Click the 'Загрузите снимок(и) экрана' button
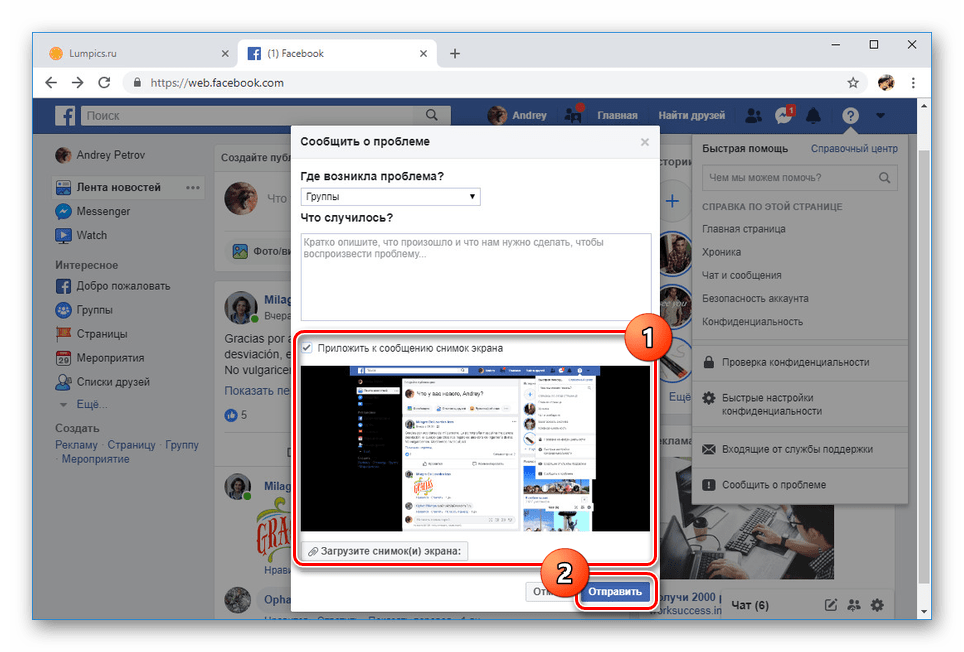Image resolution: width=964 pixels, height=652 pixels. [385, 551]
